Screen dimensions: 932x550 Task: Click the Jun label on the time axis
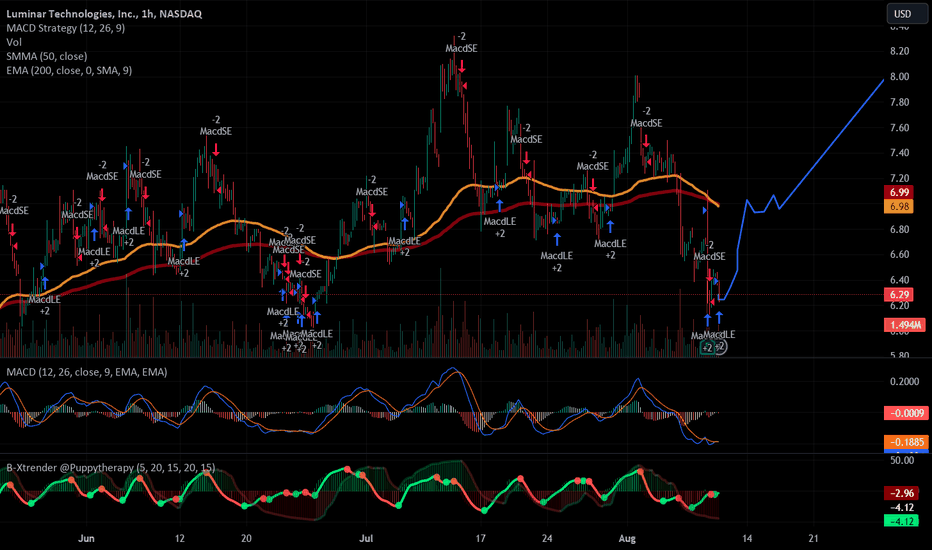click(x=86, y=539)
